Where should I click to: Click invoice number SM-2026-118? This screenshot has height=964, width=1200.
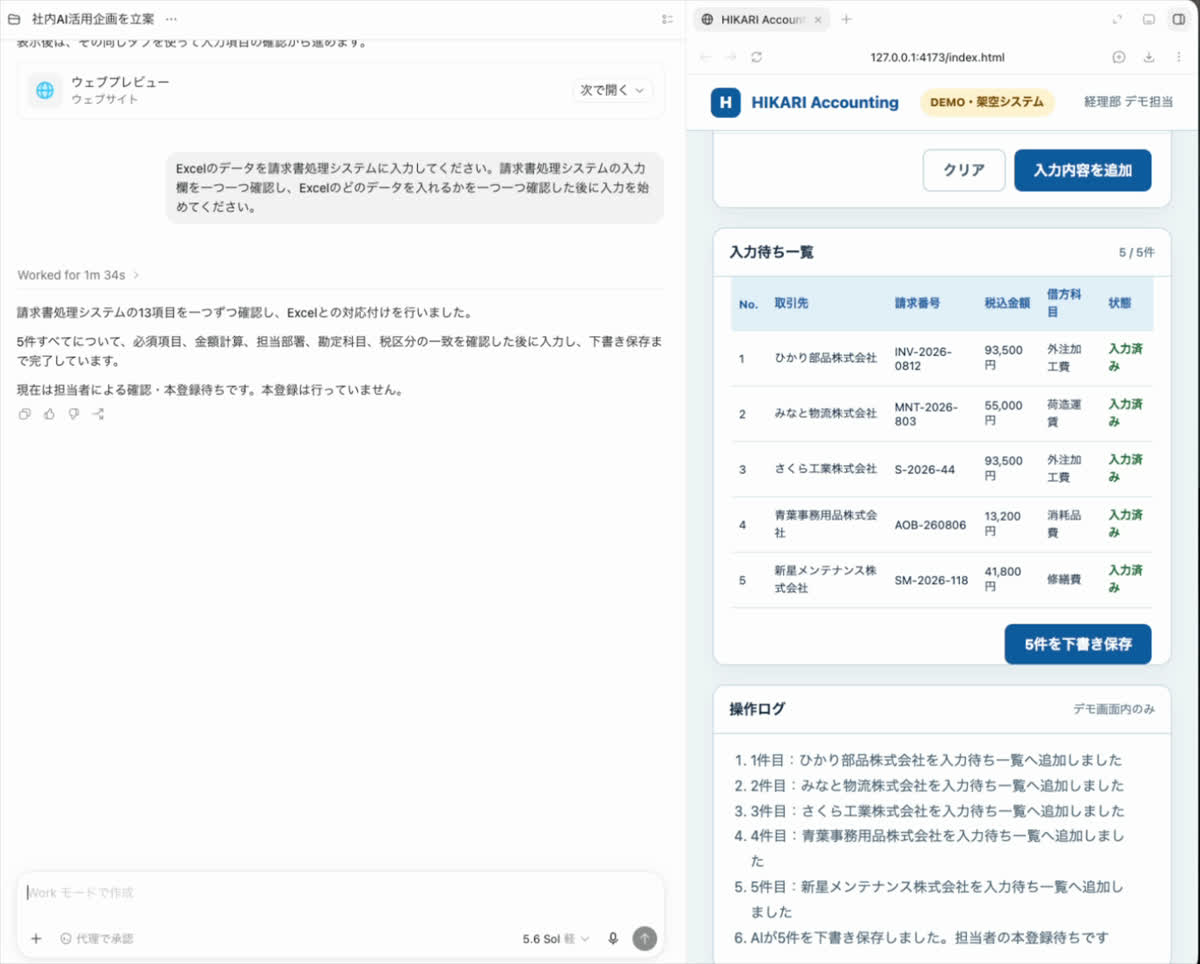click(931, 580)
